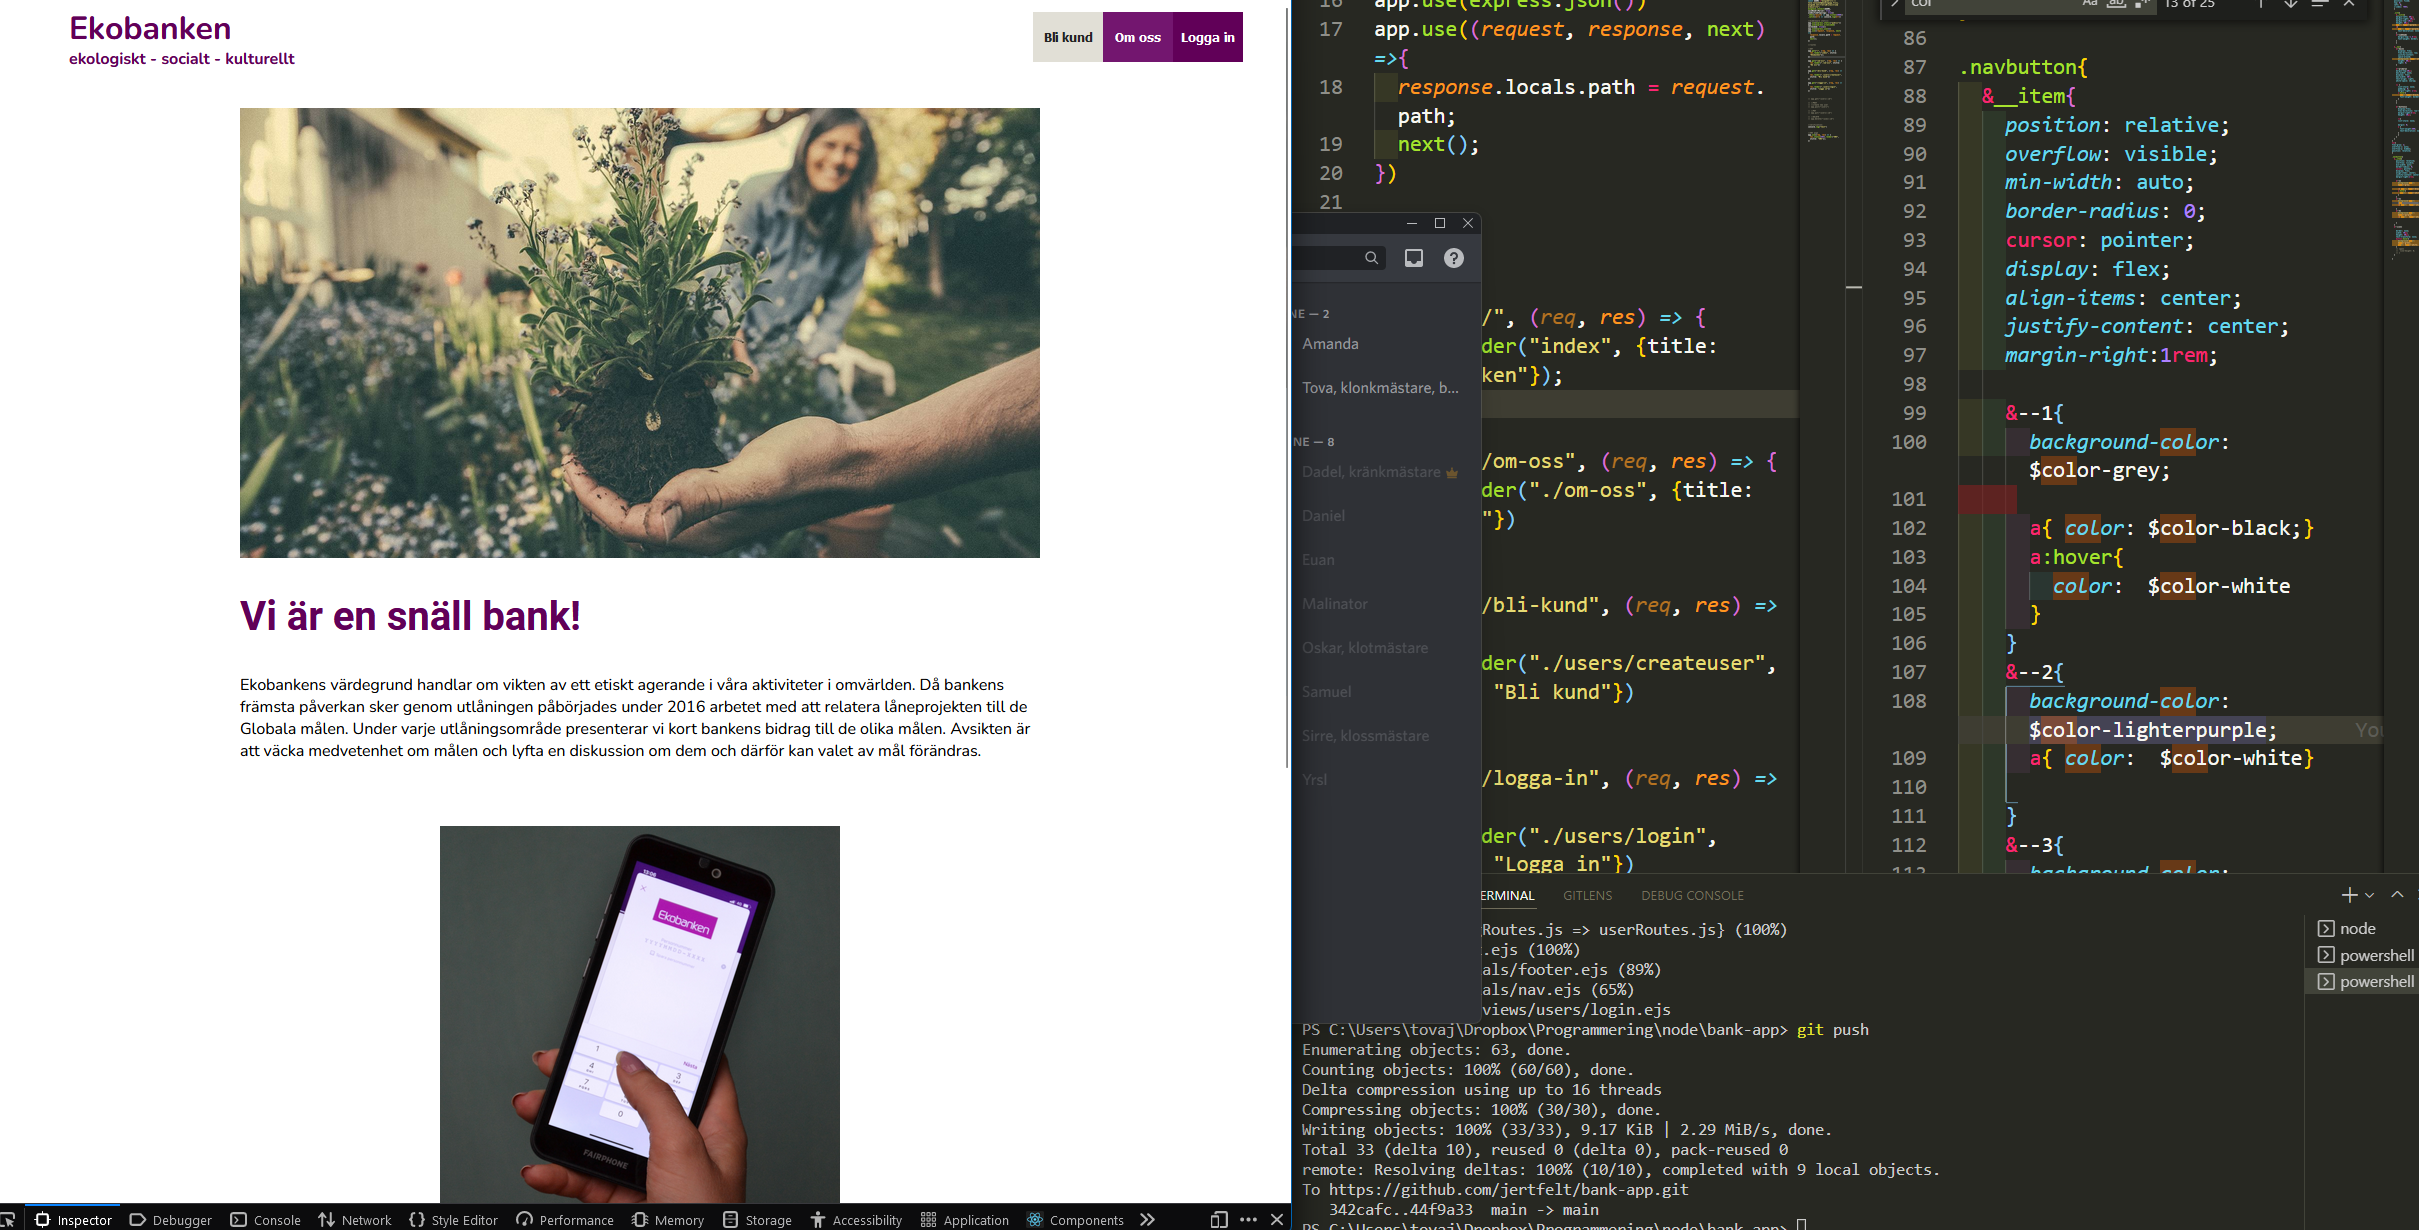Toggle Match Case in the Find widget
2419x1230 pixels.
[x=2088, y=4]
